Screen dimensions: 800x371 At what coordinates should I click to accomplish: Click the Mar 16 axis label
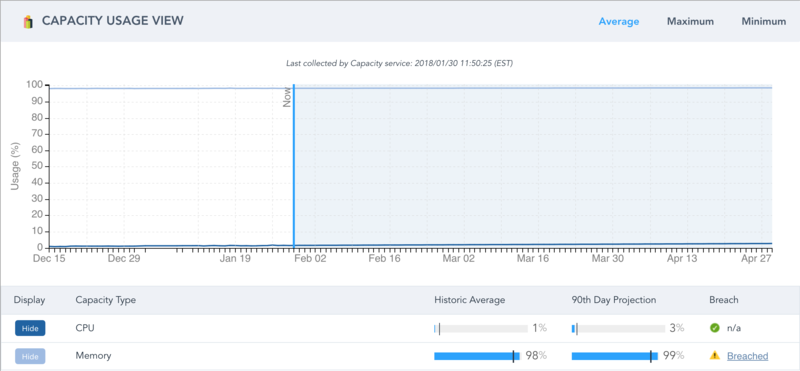[x=533, y=259]
